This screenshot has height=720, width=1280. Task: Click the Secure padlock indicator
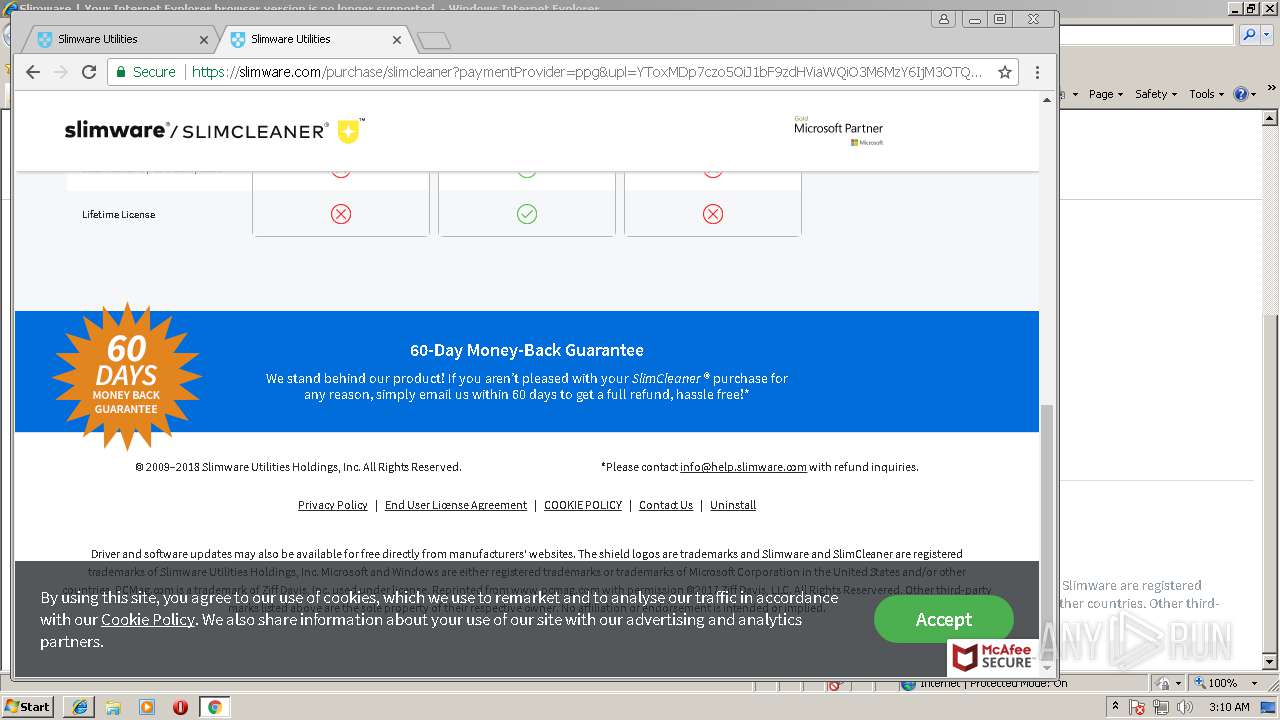[146, 72]
